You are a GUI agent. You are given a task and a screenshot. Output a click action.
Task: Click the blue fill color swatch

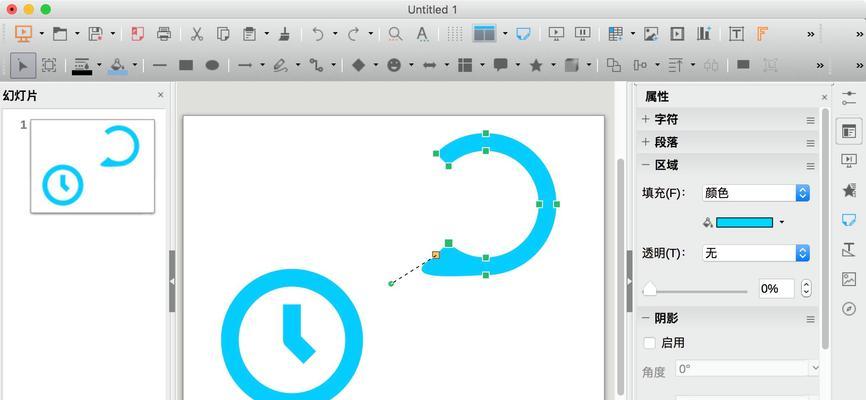pyautogui.click(x=744, y=222)
